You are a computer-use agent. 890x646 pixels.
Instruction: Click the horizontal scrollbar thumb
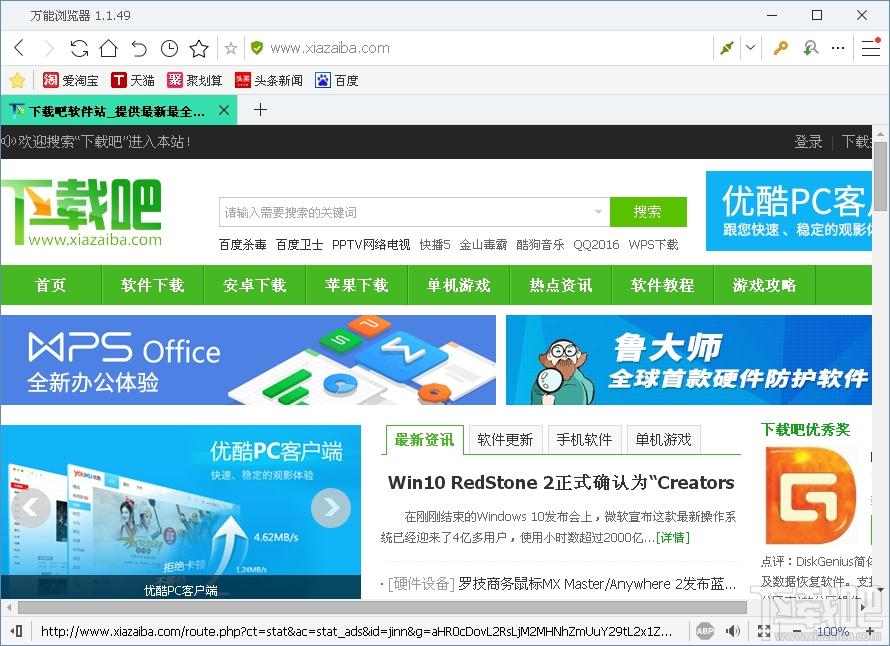pos(382,608)
